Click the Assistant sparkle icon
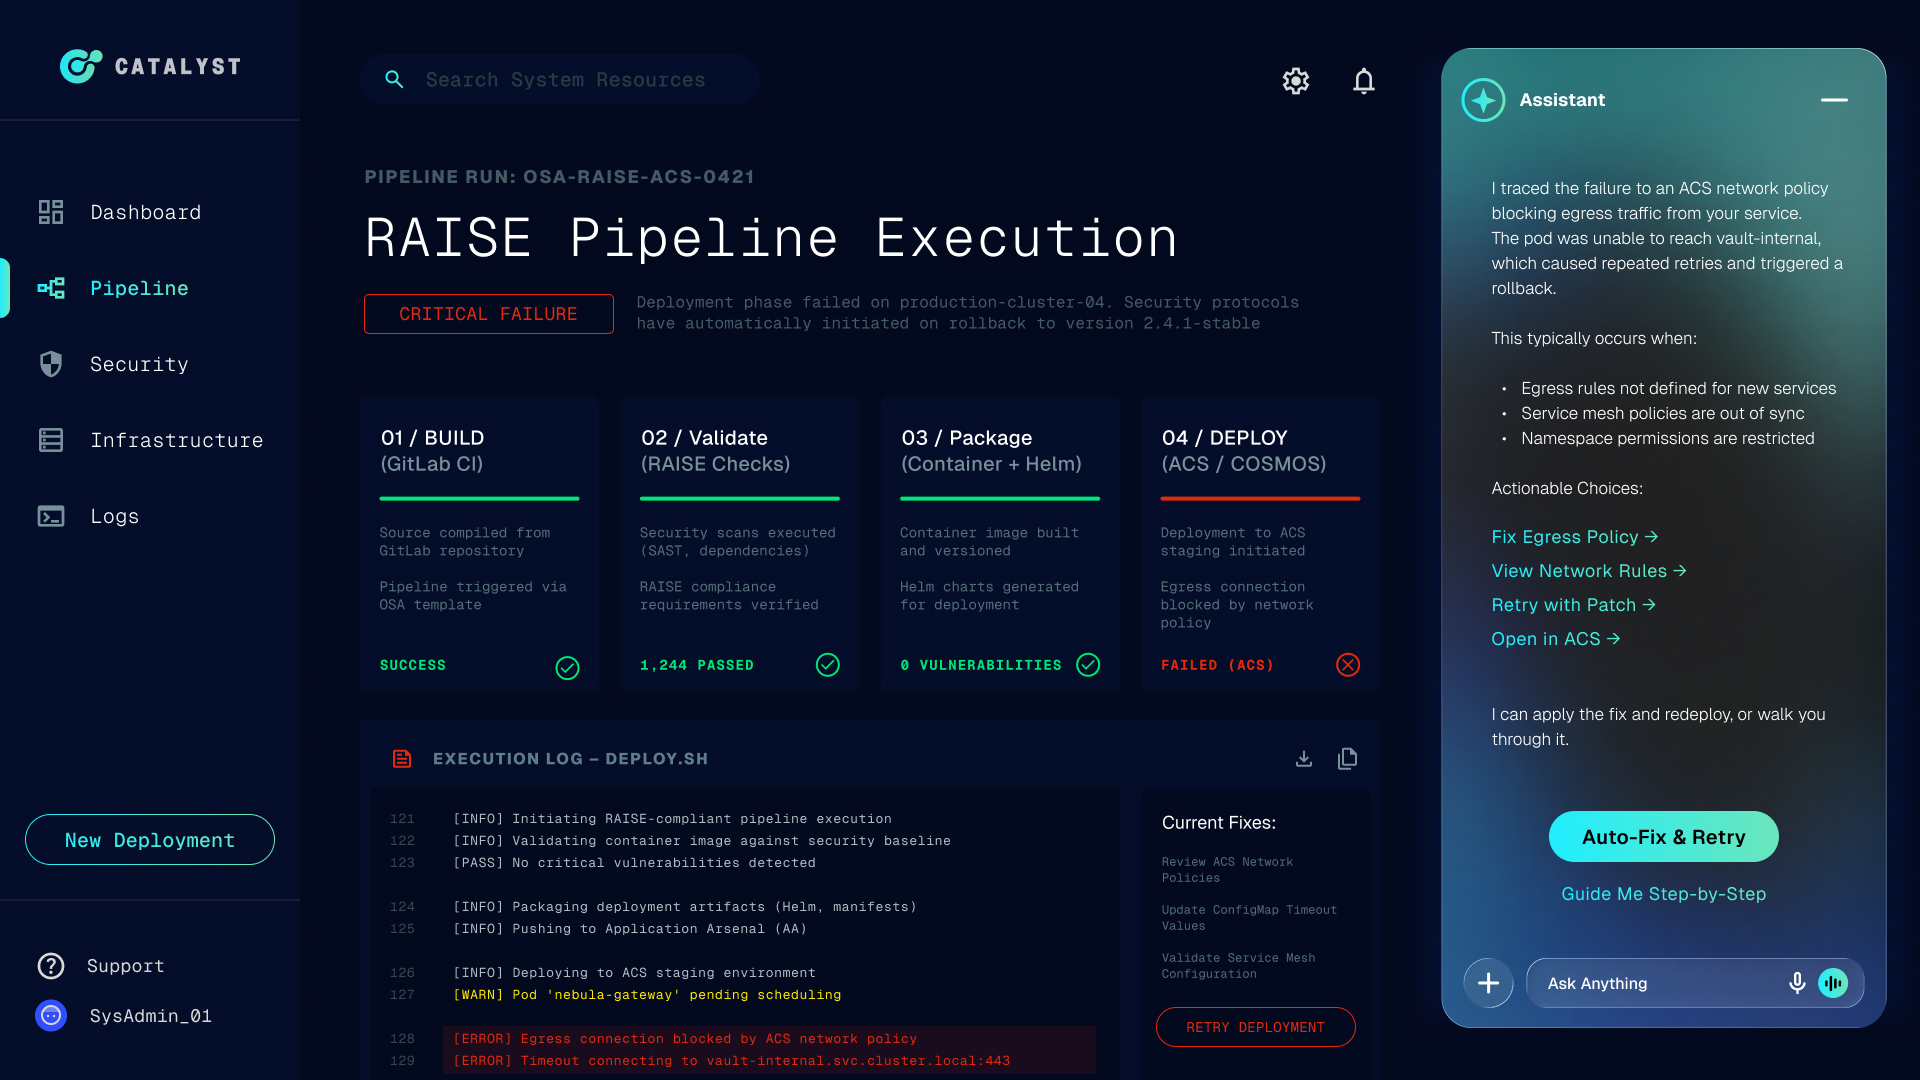This screenshot has width=1920, height=1080. coord(1483,100)
